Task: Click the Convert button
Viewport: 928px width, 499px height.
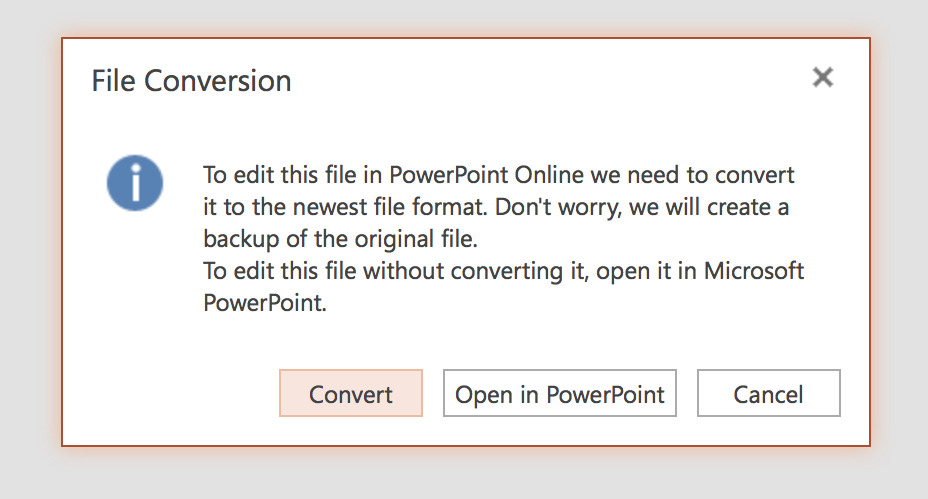Action: coord(351,394)
